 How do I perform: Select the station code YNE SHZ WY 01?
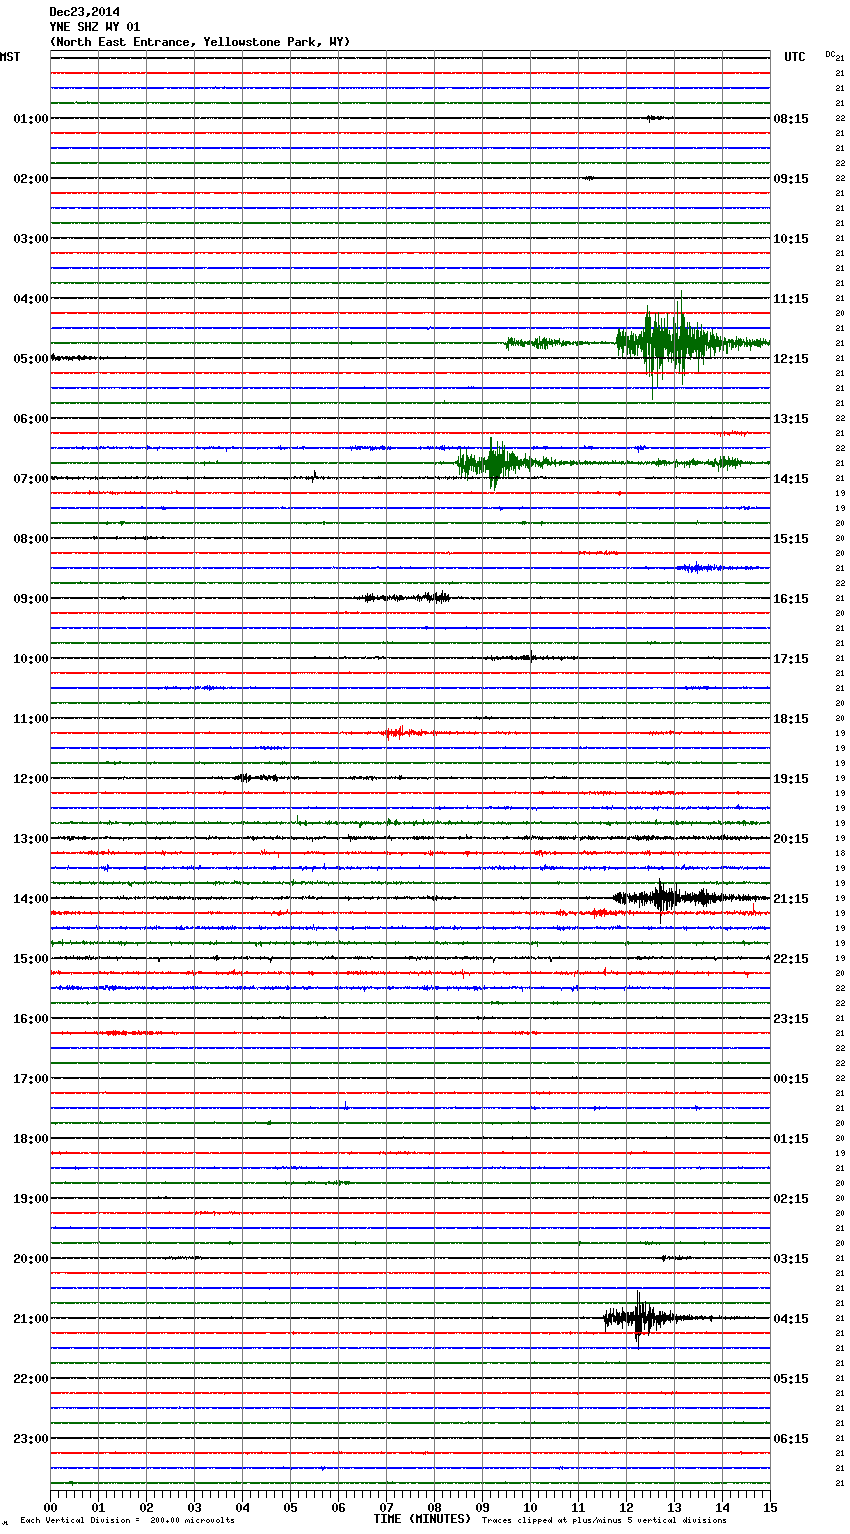coord(95,27)
